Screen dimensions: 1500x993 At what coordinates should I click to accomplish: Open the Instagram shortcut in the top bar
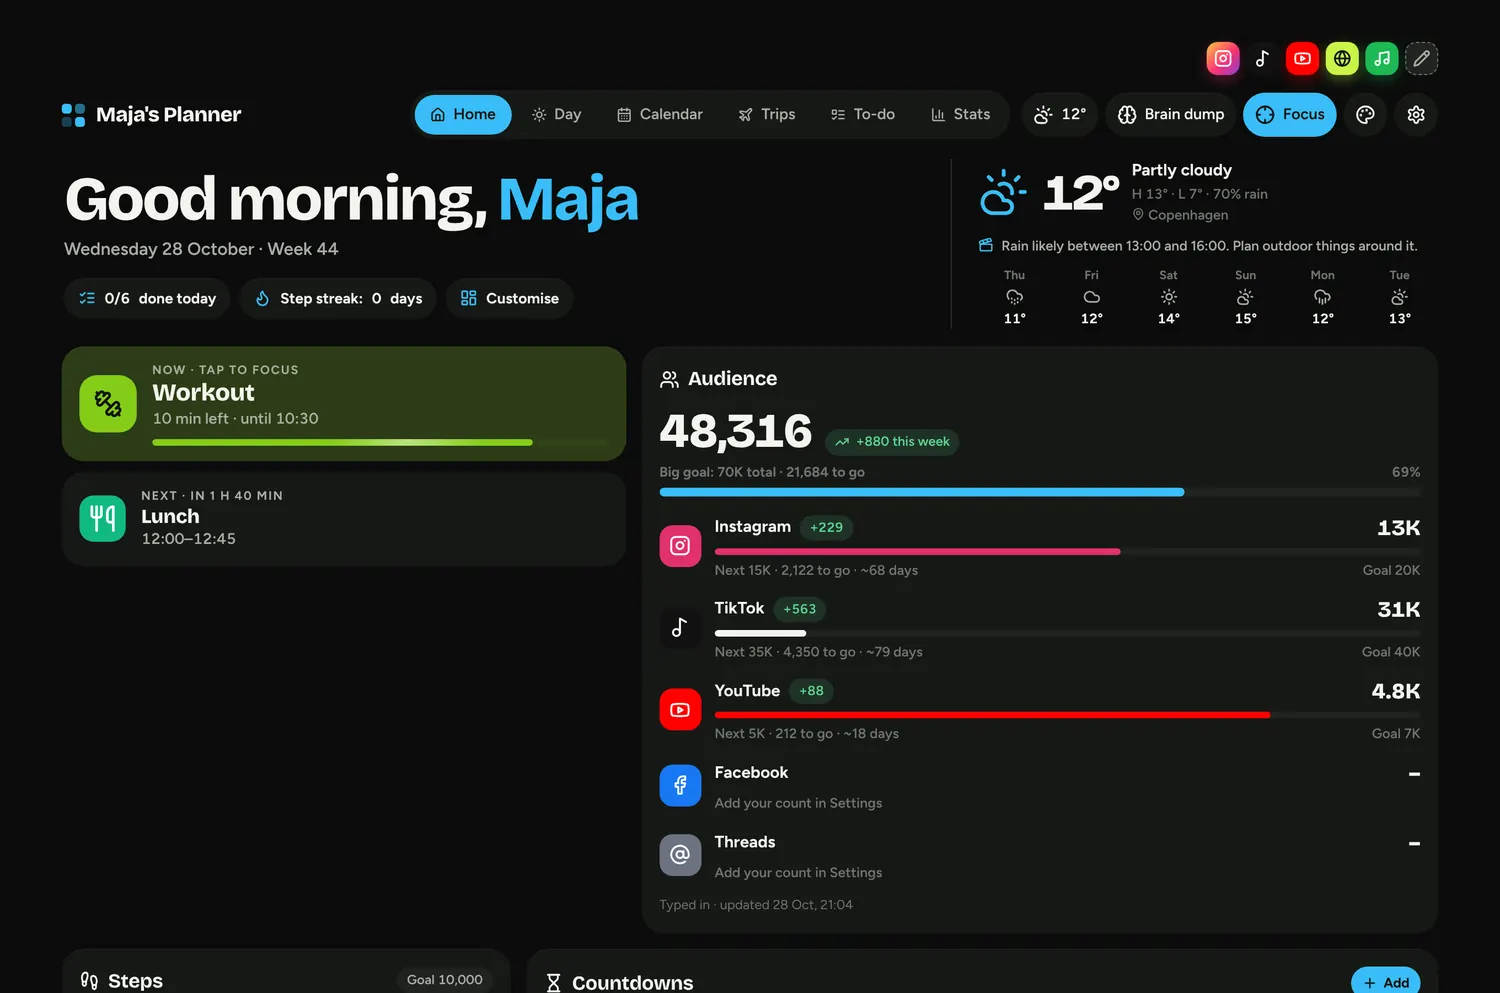pos(1222,58)
